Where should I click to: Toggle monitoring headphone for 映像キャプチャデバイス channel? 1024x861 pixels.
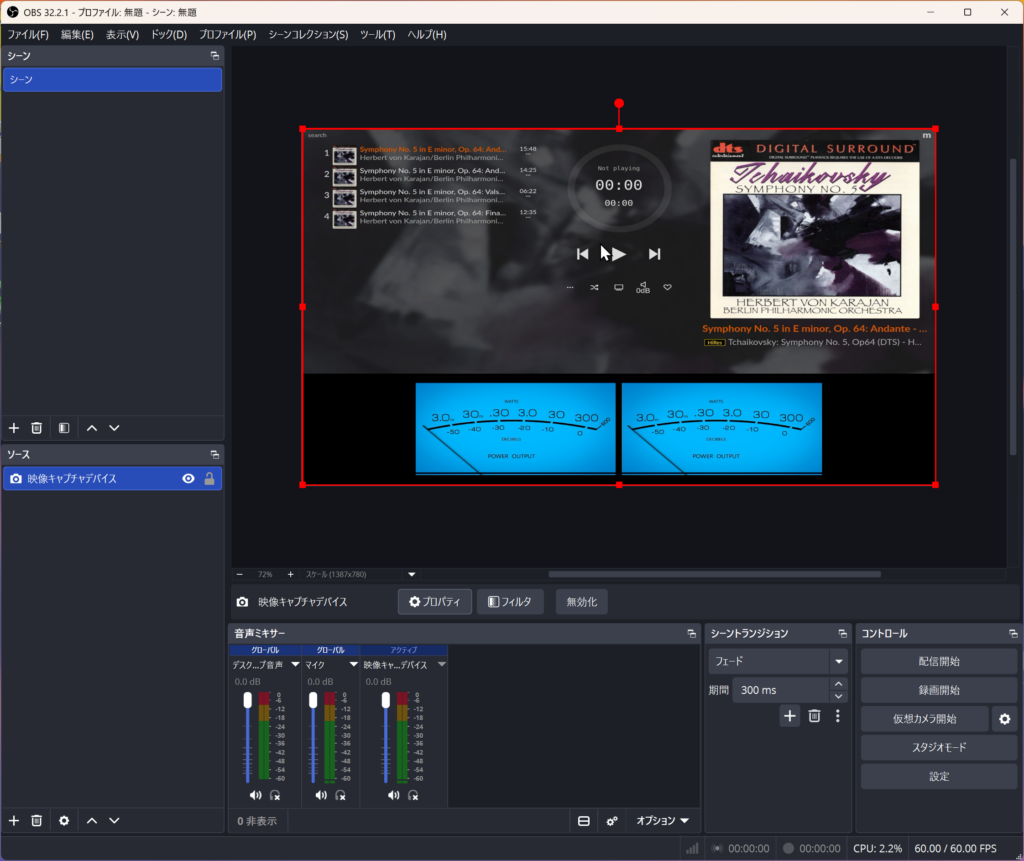click(x=413, y=795)
